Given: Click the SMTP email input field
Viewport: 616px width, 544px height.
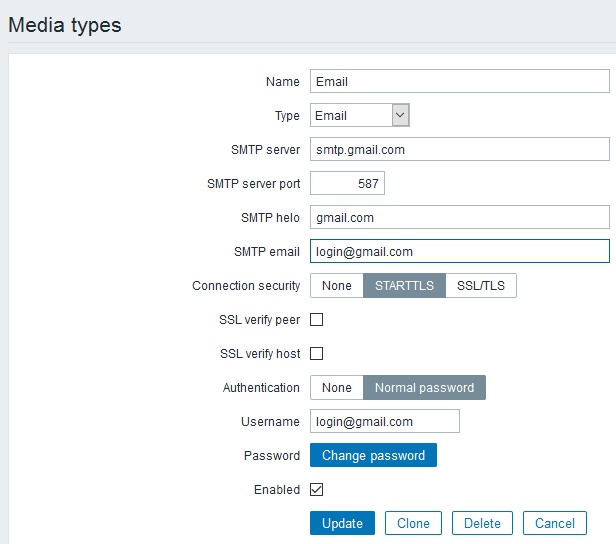Looking at the screenshot, I should point(459,252).
